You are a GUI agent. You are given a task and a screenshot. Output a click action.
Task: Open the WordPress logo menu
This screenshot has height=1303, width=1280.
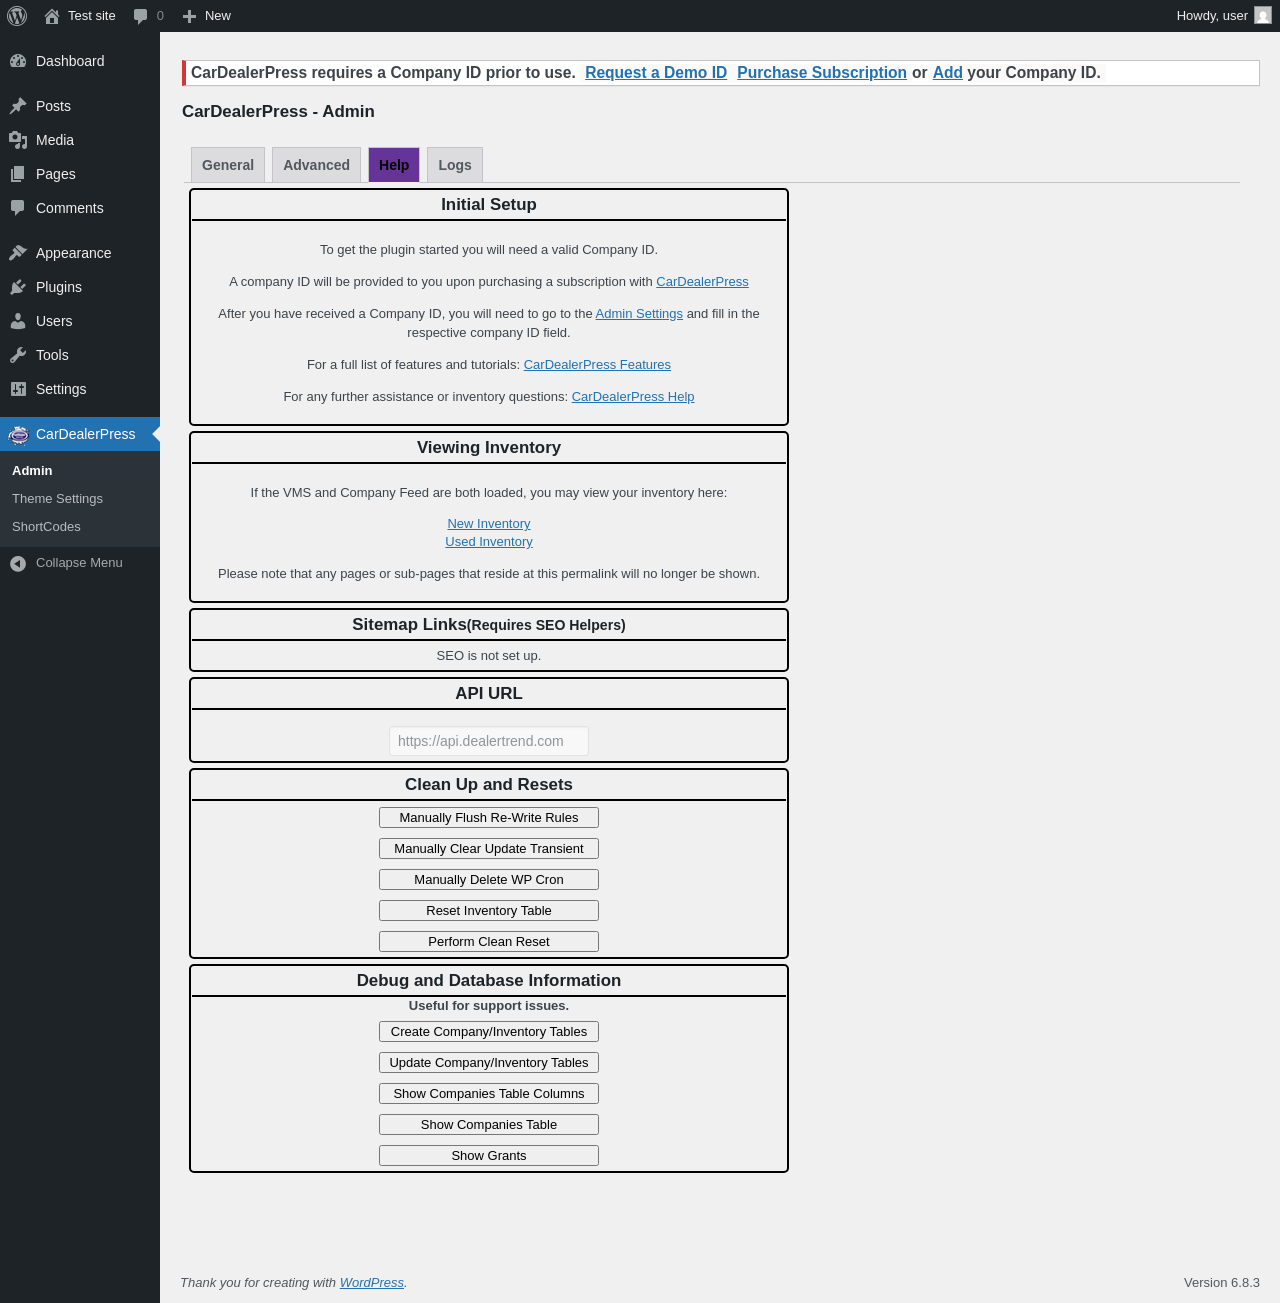tap(17, 16)
